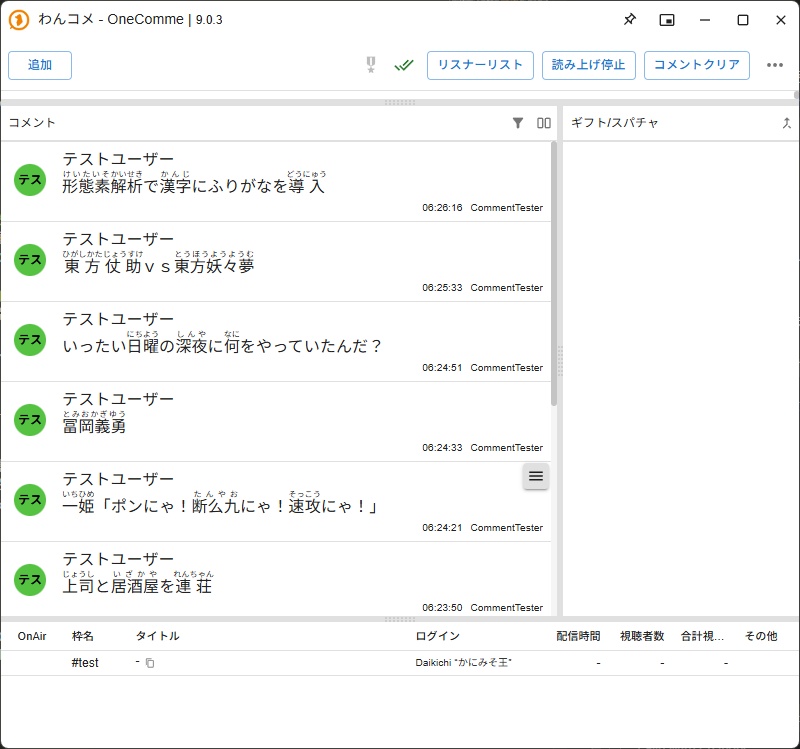Click the medal ranking icon
Screen dimensions: 800x749
click(371, 65)
